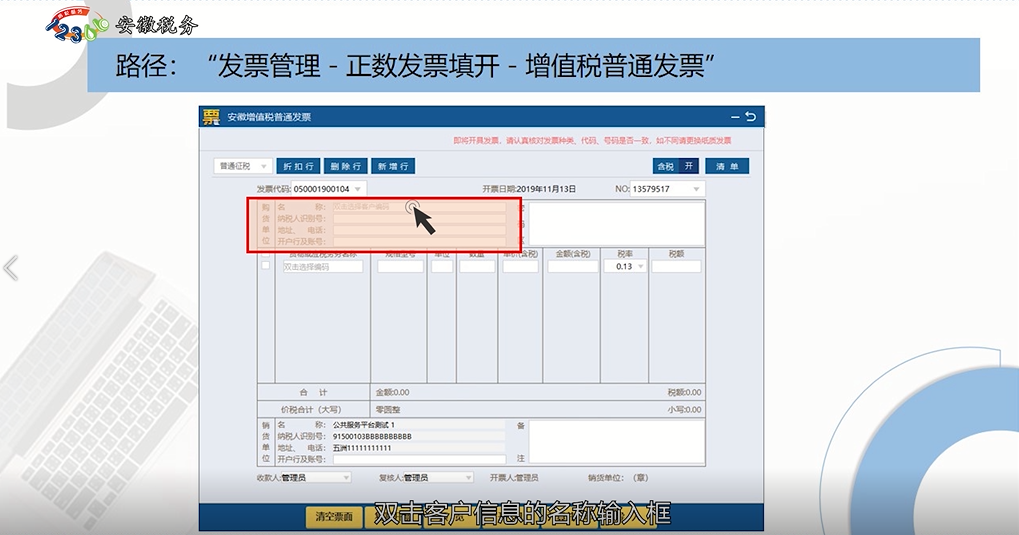The height and width of the screenshot is (535, 1019).
Task: Click the 清空票面 button
Action: [334, 517]
